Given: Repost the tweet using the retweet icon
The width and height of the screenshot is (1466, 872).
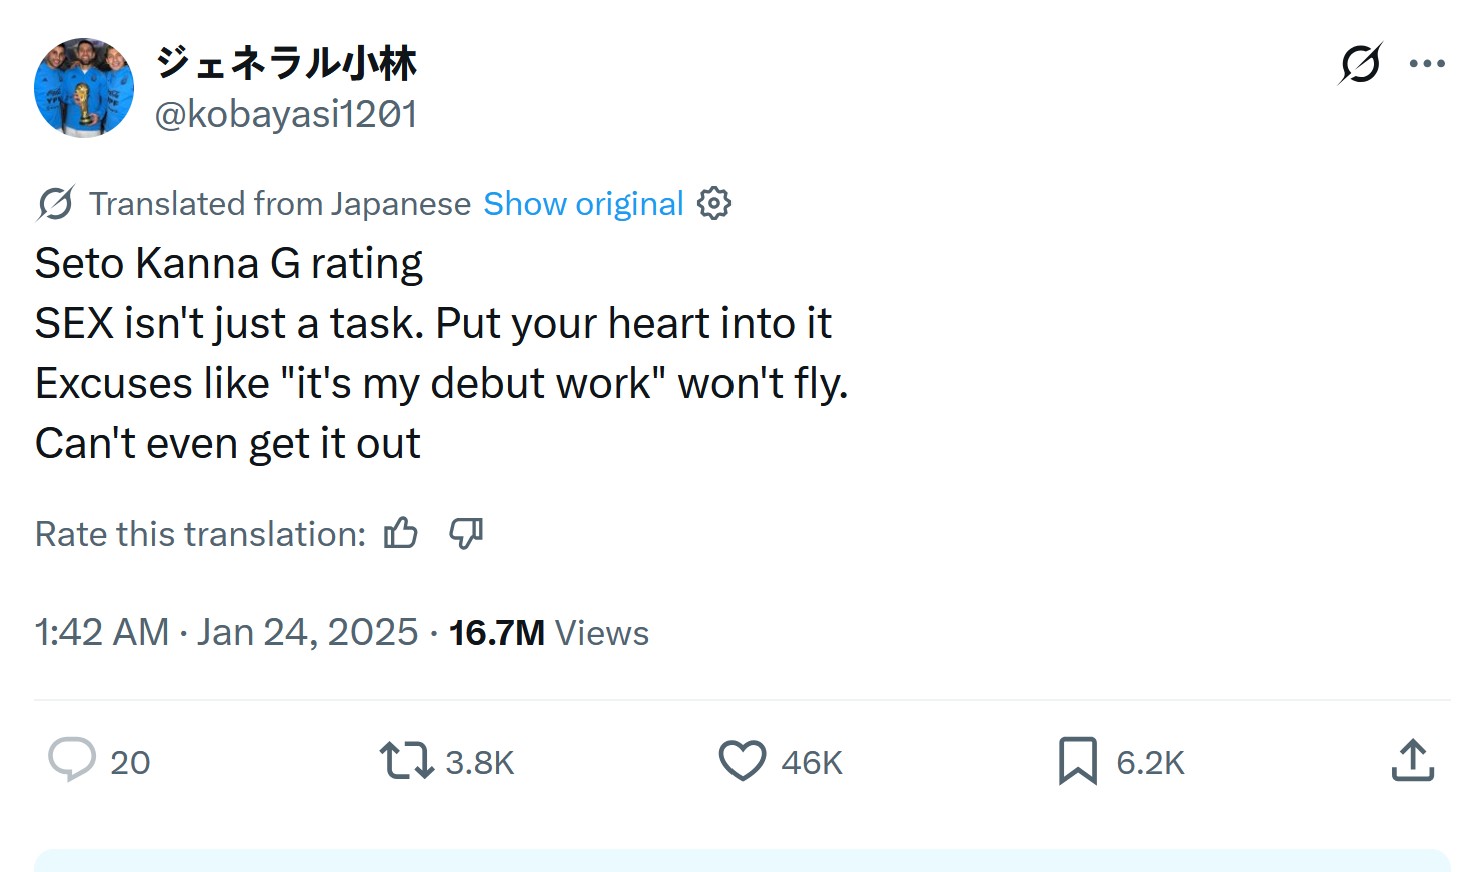Looking at the screenshot, I should [x=406, y=761].
